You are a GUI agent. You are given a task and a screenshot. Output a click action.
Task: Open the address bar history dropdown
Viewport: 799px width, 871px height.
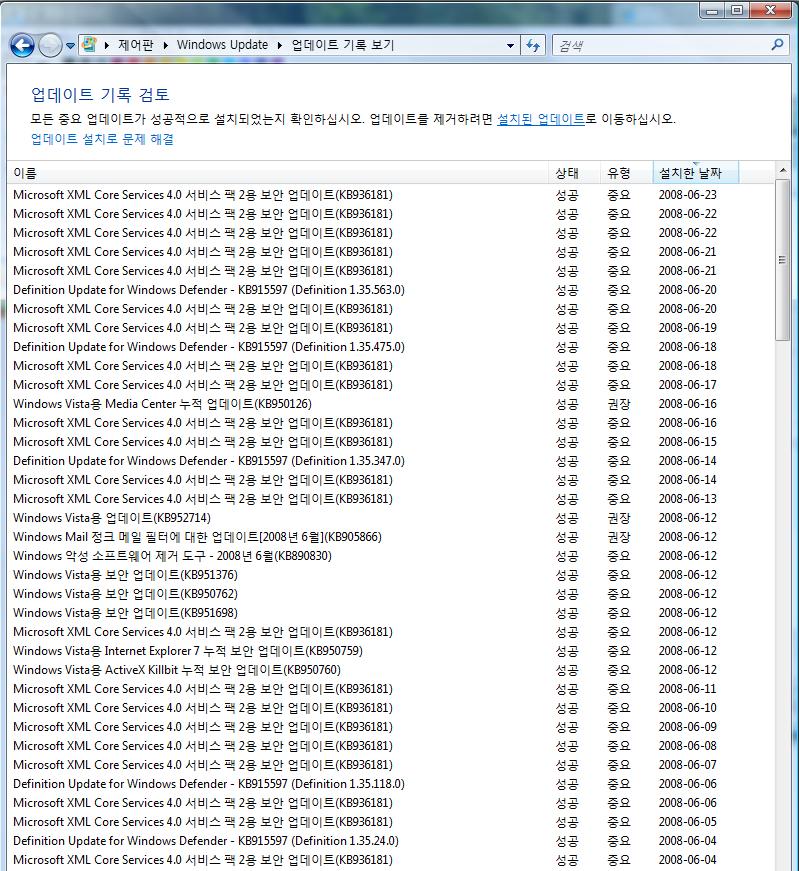pos(510,46)
